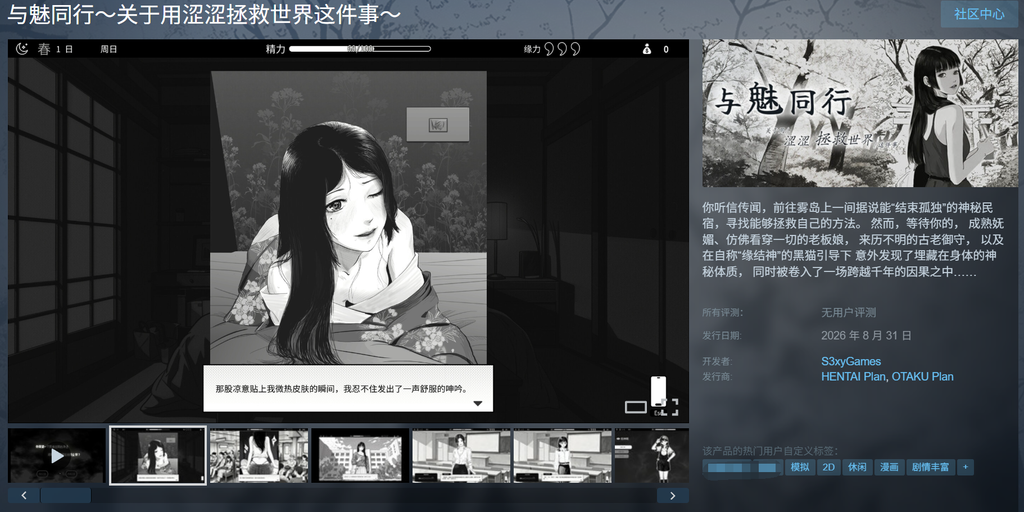Screen dimensions: 1024x512
Task: Click the right arrow of thumbnail strip
Action: click(673, 495)
